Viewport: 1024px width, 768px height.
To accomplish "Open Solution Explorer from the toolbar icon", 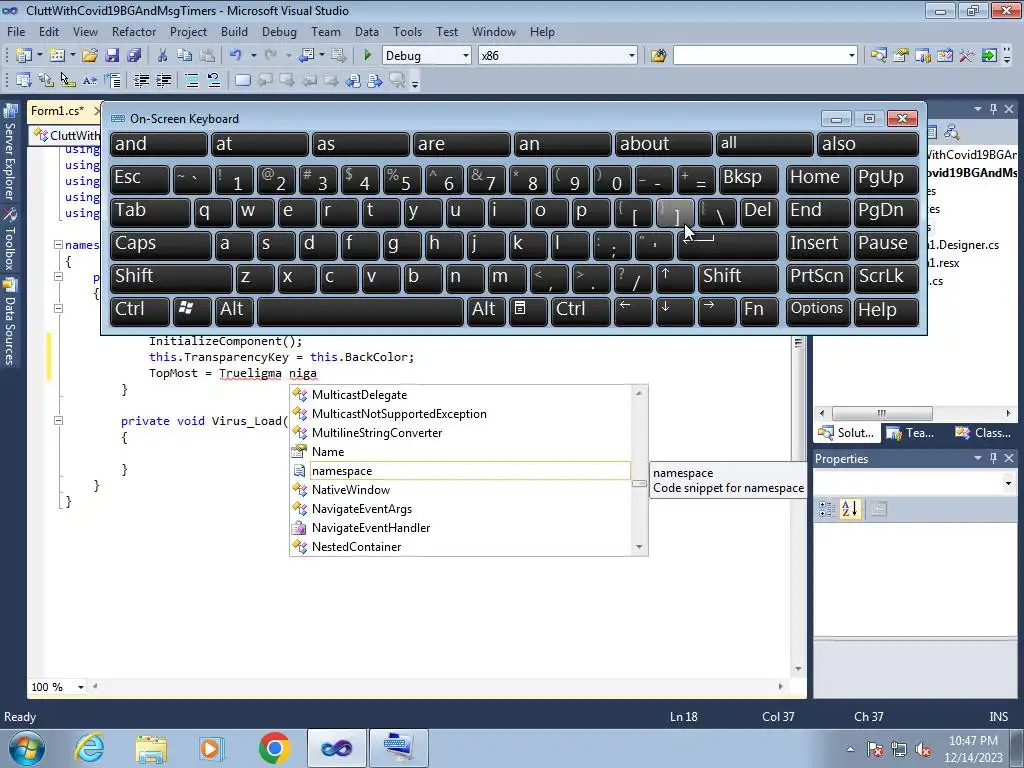I will [x=878, y=56].
